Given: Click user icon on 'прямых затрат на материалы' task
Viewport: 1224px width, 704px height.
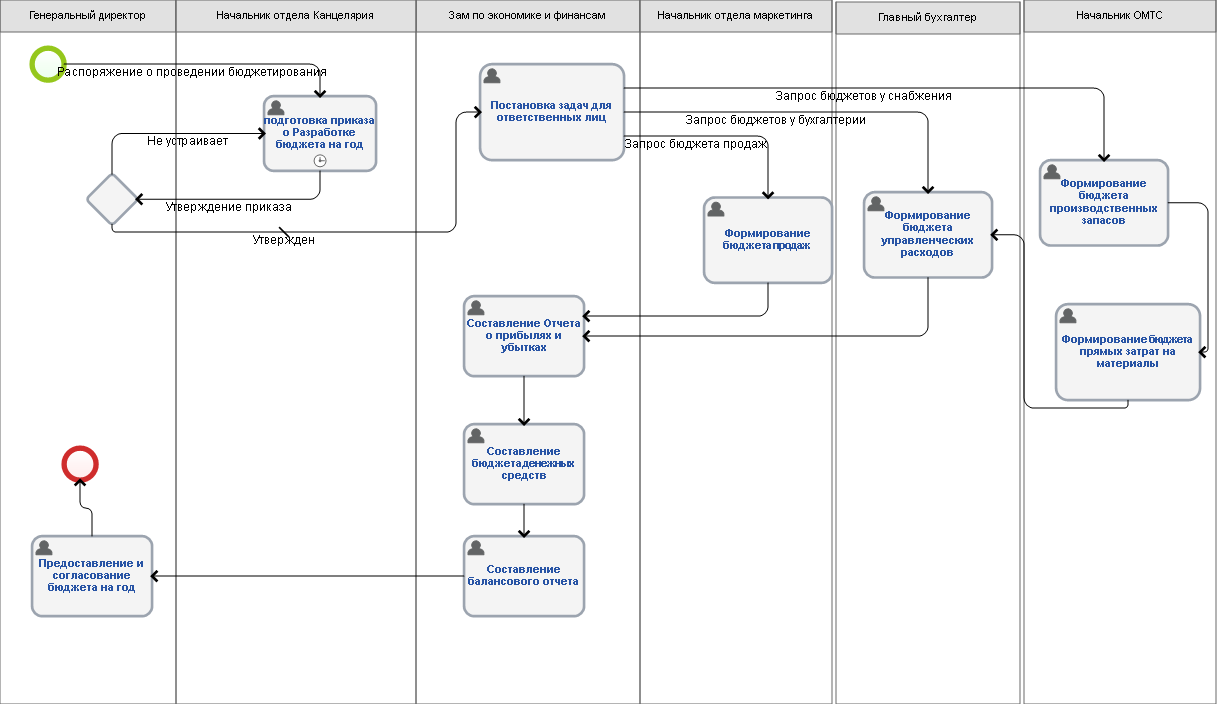Looking at the screenshot, I should (1068, 317).
